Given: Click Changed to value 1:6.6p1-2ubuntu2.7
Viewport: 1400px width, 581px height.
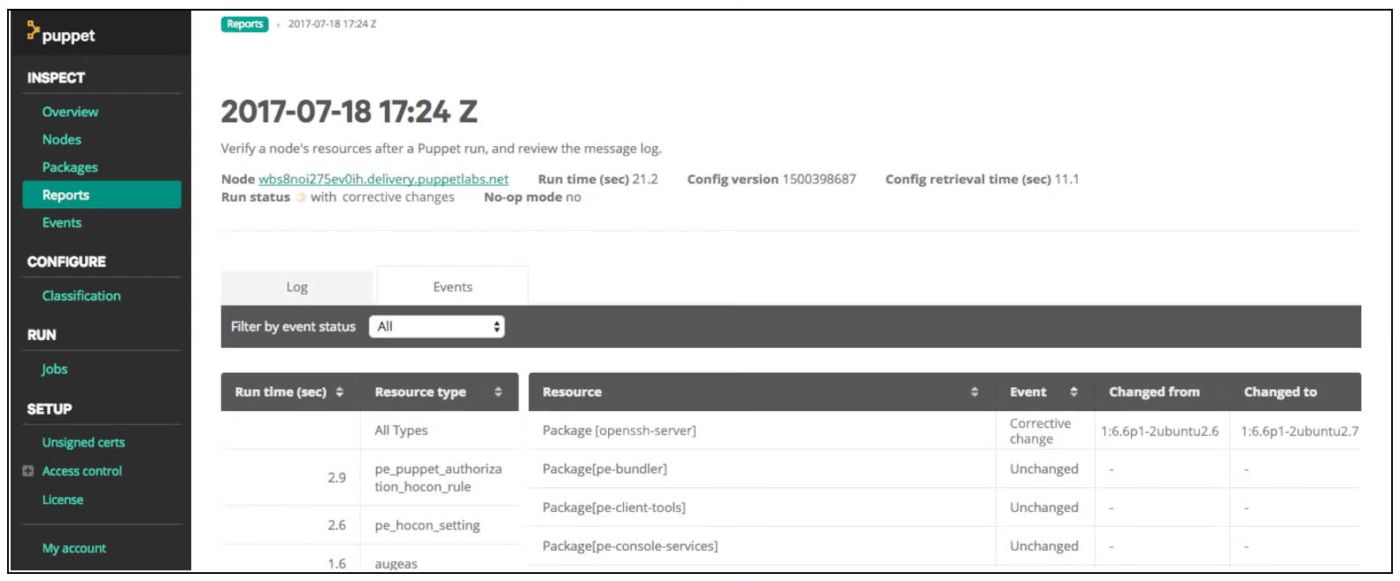Looking at the screenshot, I should click(x=1299, y=431).
